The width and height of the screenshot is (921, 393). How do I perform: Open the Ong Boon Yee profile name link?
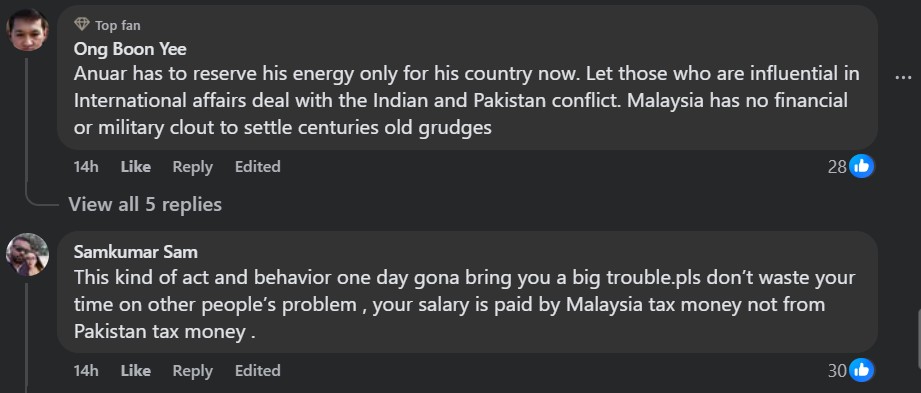tap(130, 49)
